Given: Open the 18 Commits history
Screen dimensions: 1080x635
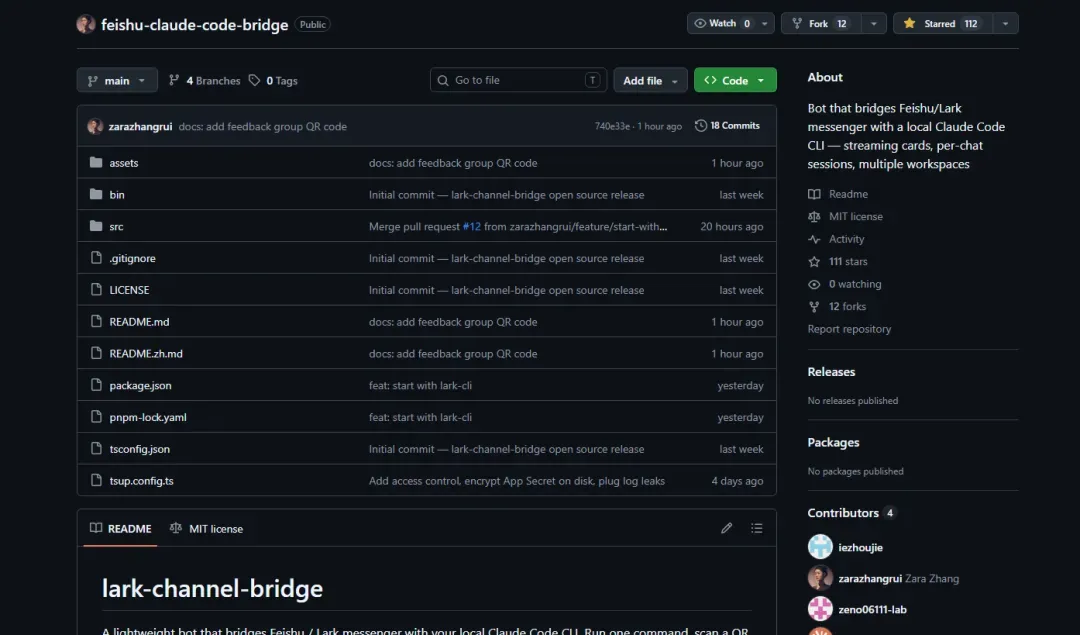Looking at the screenshot, I should [727, 125].
